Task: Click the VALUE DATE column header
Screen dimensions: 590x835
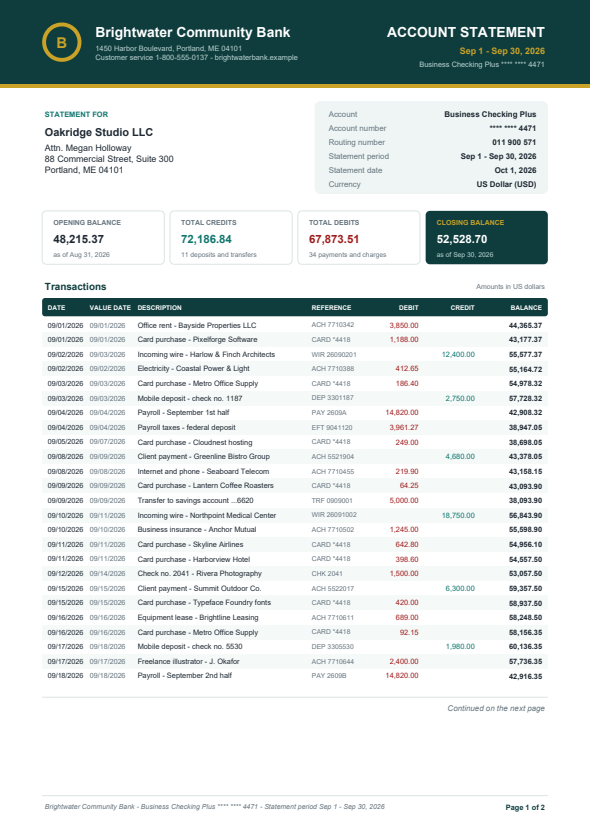Action: point(110,308)
